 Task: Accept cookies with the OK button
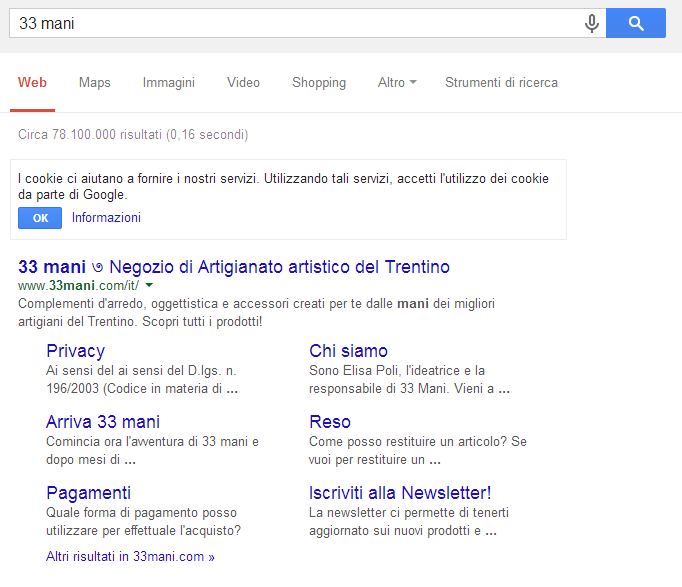40,218
